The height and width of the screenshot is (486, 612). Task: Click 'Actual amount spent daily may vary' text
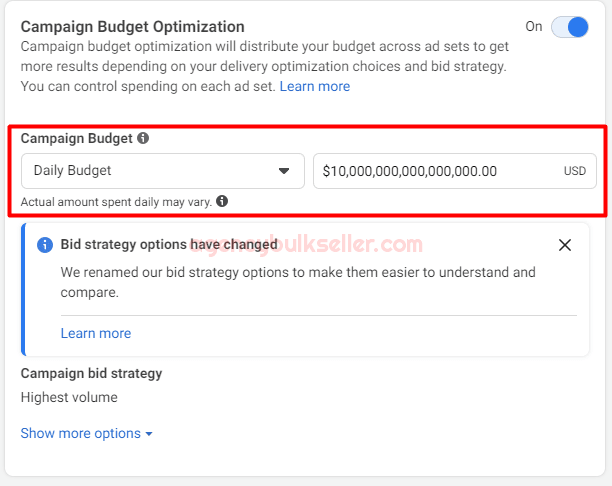pos(116,201)
